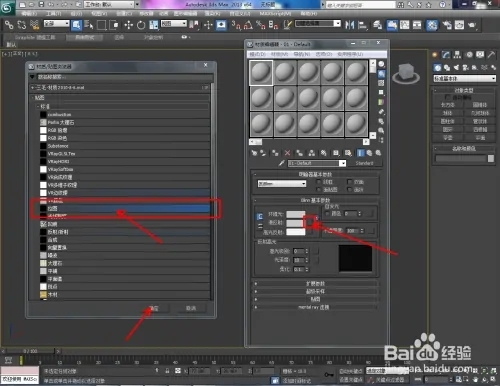Viewport: 500px width, 386px height.
Task: Open the last menu in Material Editor menu bar
Action: [350, 54]
